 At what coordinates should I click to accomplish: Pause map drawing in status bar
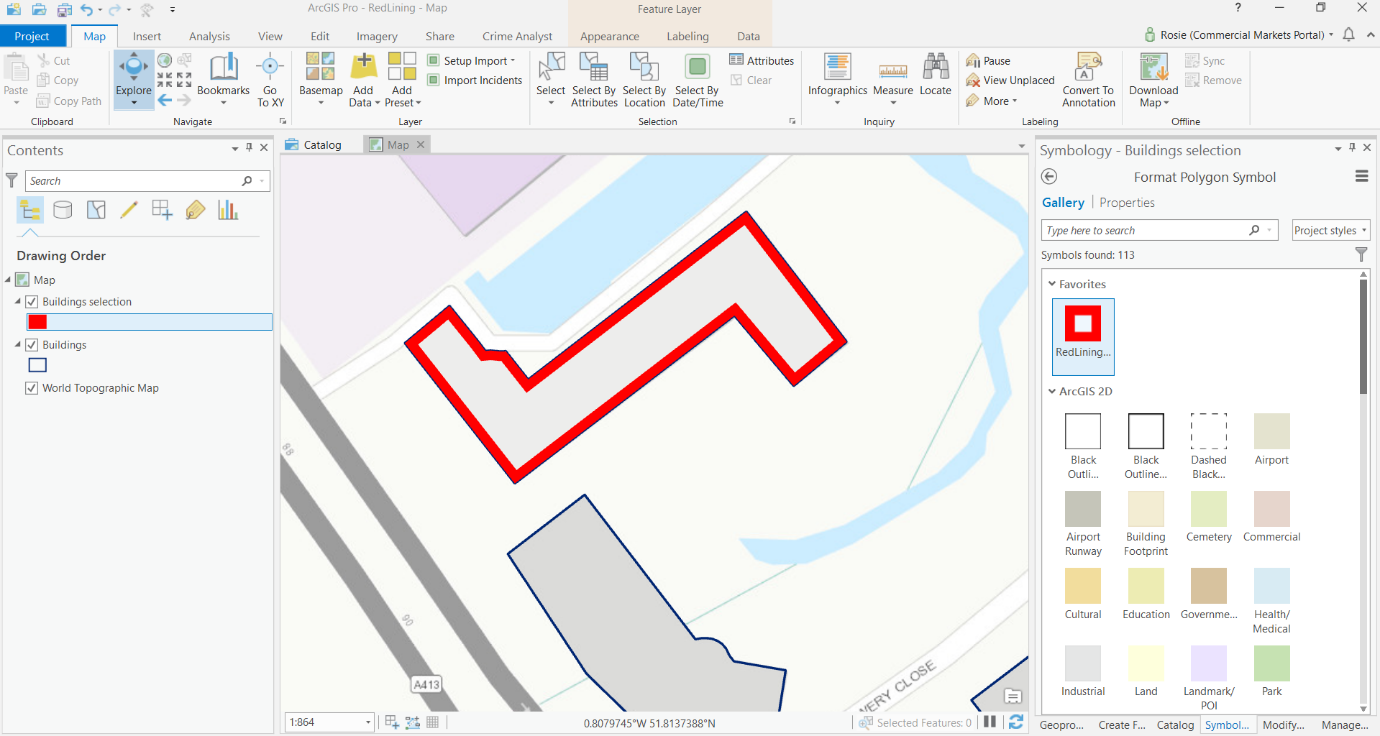pos(989,722)
